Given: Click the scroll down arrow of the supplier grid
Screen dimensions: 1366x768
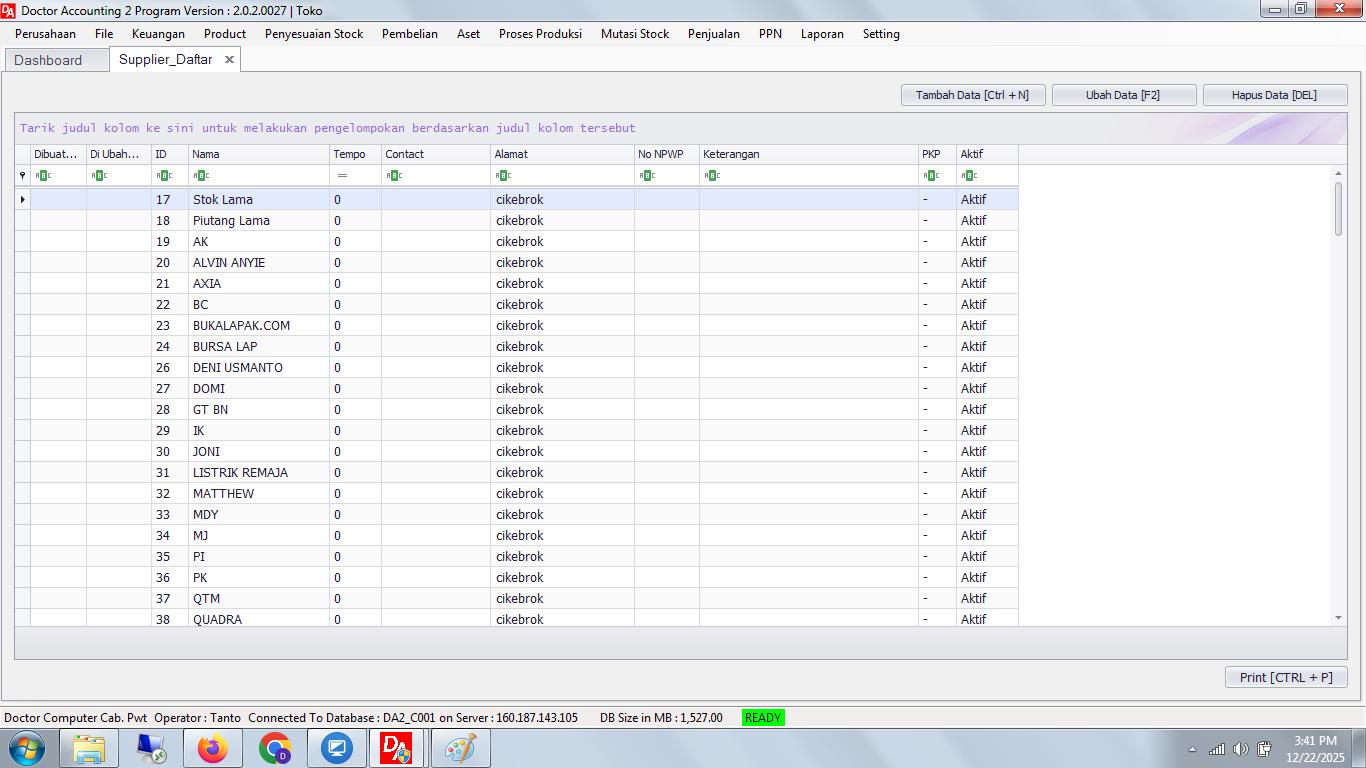Looking at the screenshot, I should [x=1338, y=618].
